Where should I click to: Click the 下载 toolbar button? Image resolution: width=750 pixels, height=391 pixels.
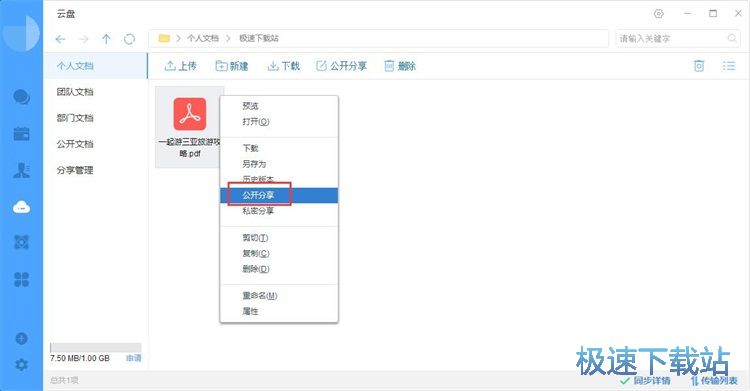tap(284, 66)
